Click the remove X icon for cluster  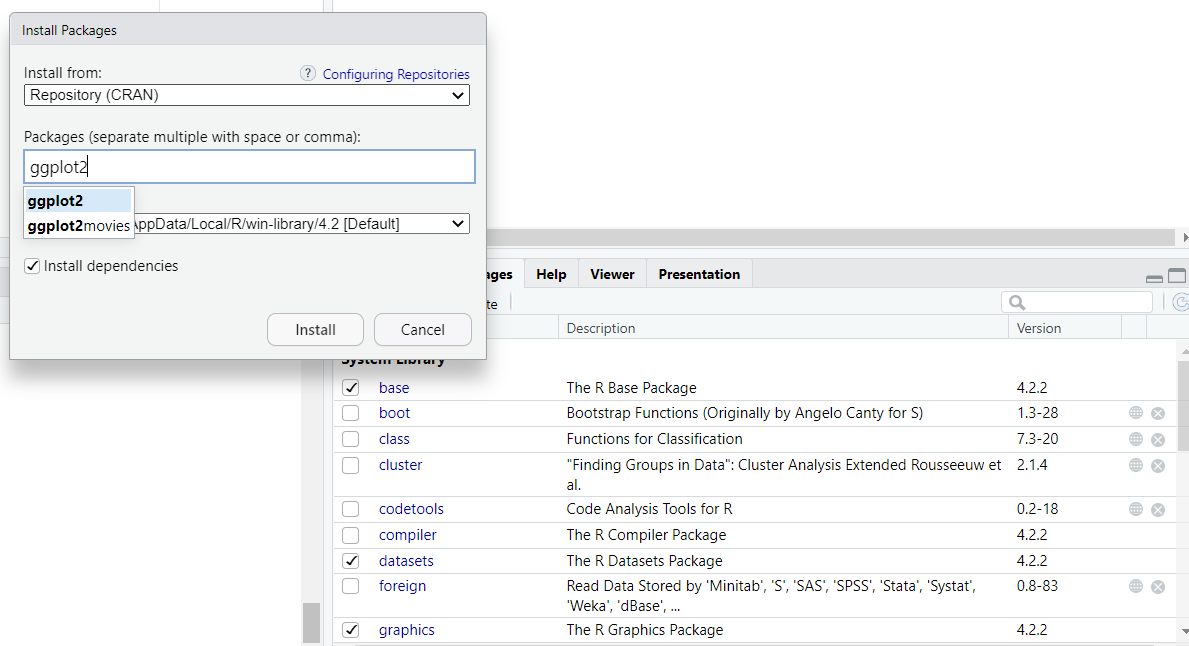coord(1158,465)
